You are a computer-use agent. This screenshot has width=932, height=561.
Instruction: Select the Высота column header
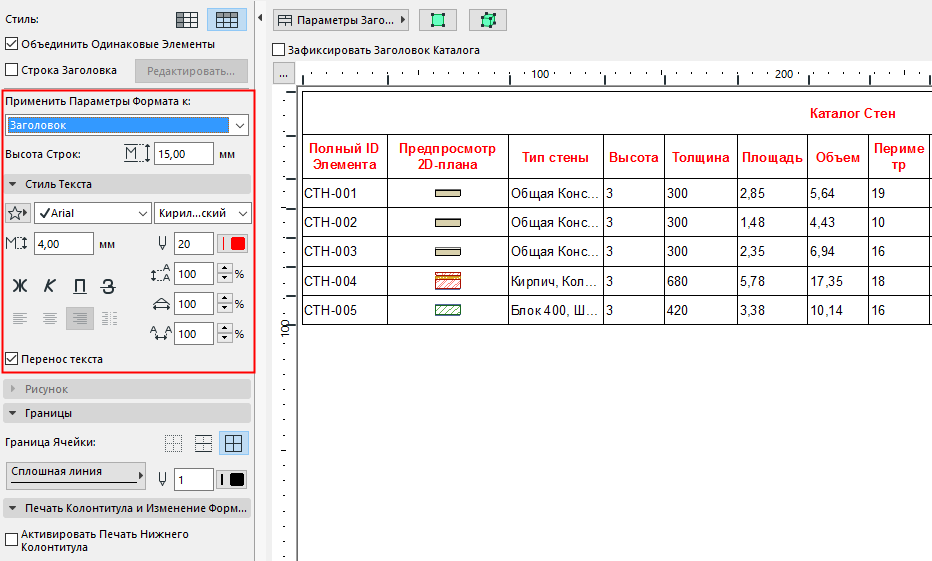pos(634,156)
